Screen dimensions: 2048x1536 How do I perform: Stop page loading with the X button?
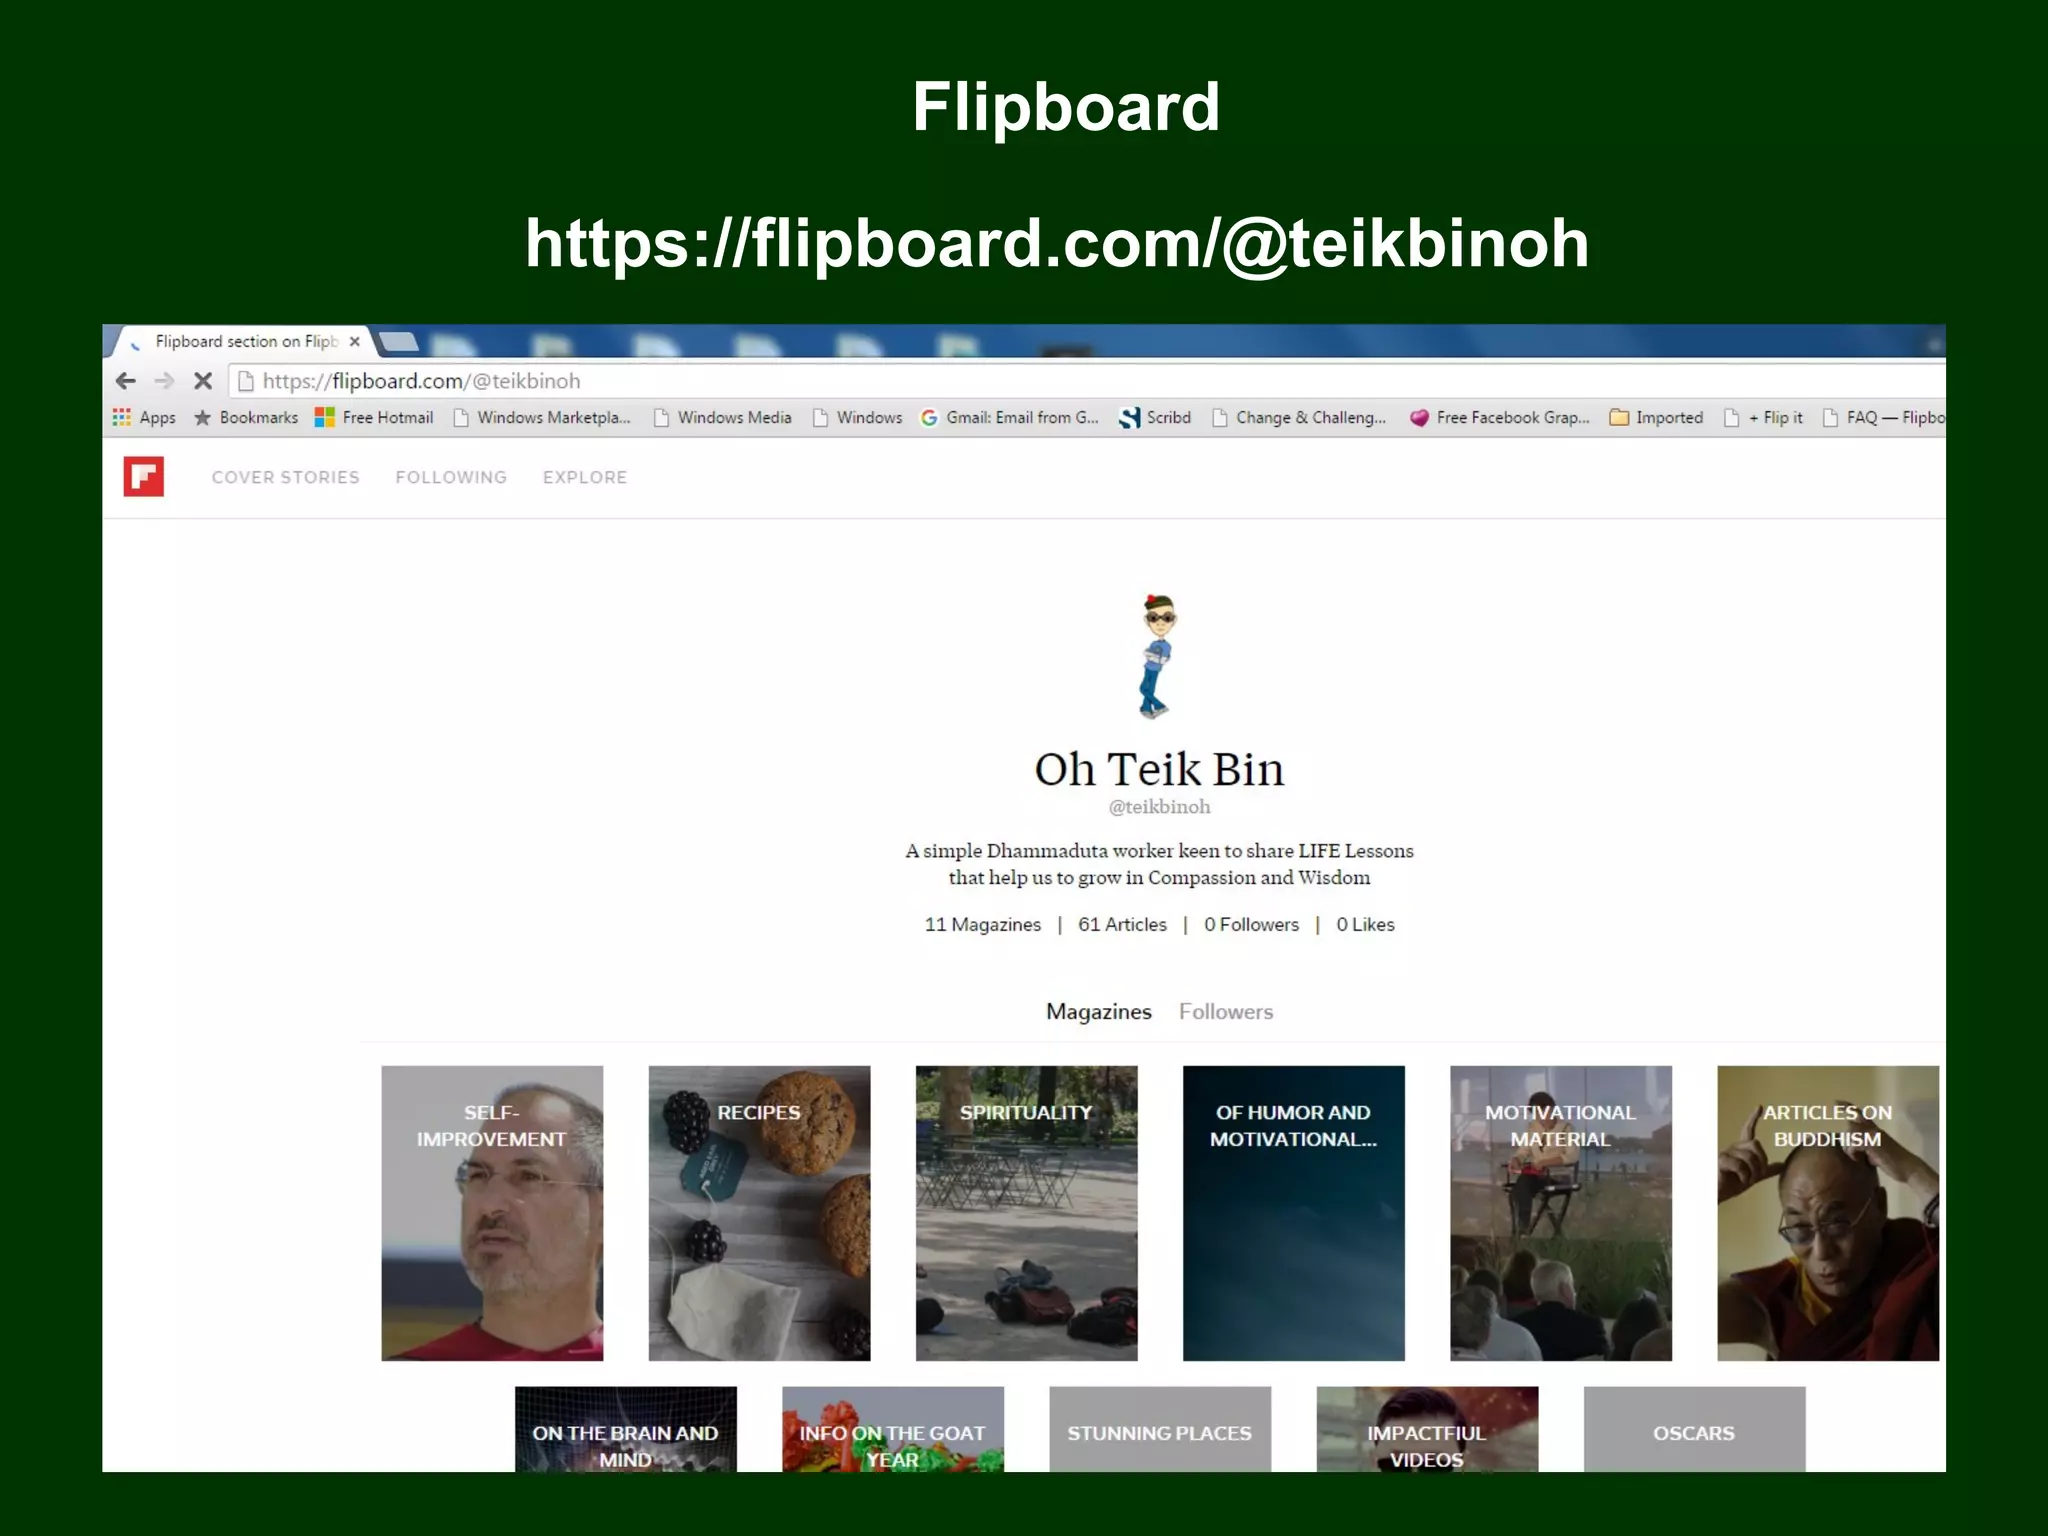[203, 381]
